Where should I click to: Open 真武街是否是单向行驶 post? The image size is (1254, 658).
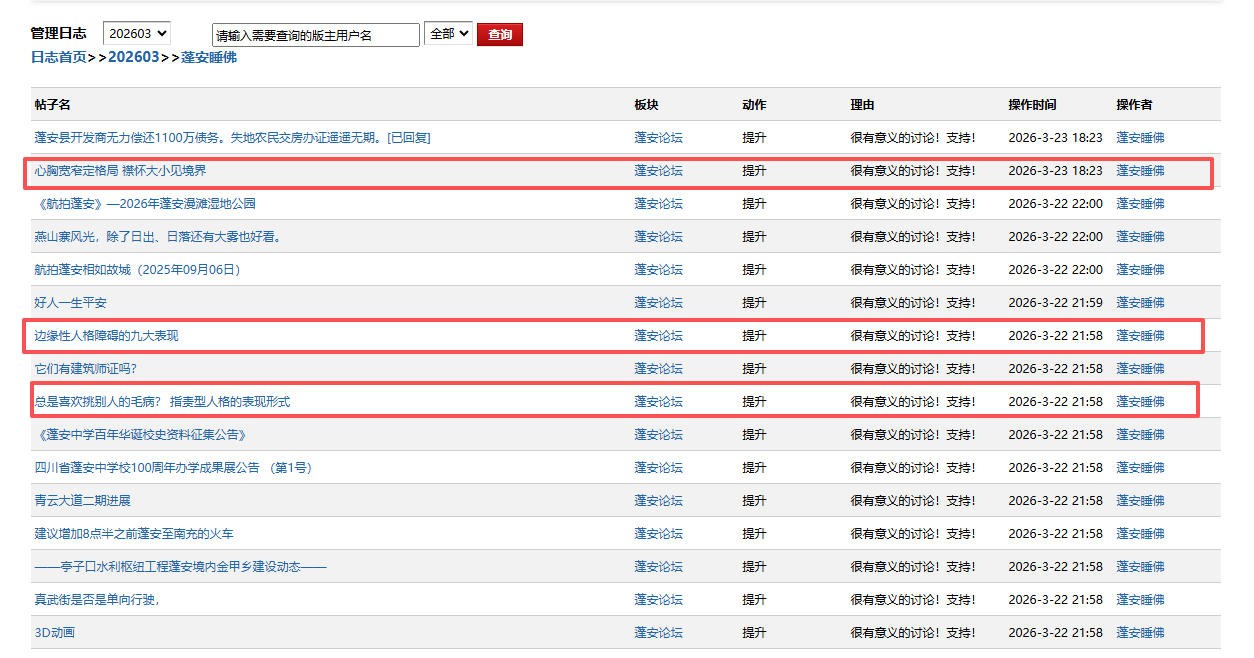pyautogui.click(x=97, y=600)
